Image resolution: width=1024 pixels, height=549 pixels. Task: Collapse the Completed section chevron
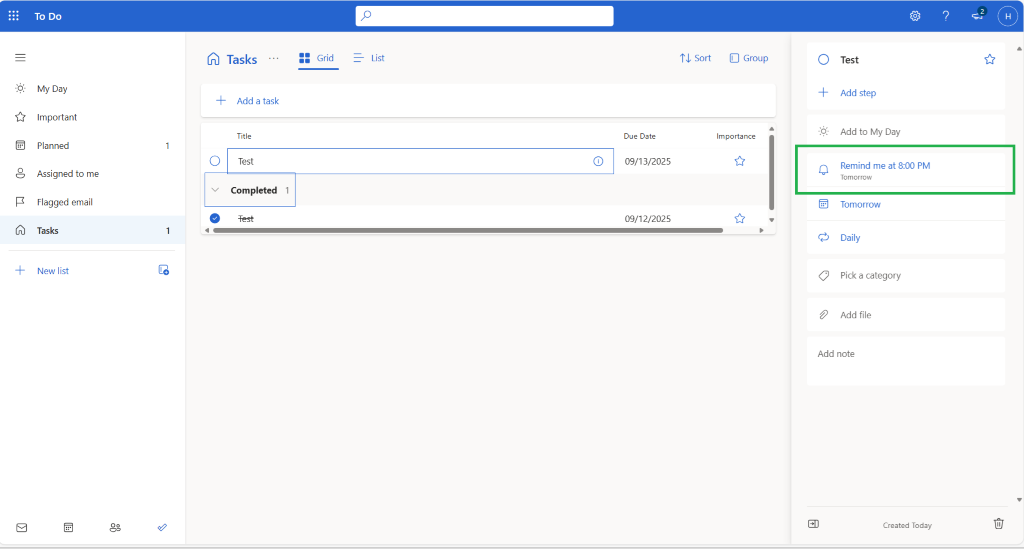(215, 190)
